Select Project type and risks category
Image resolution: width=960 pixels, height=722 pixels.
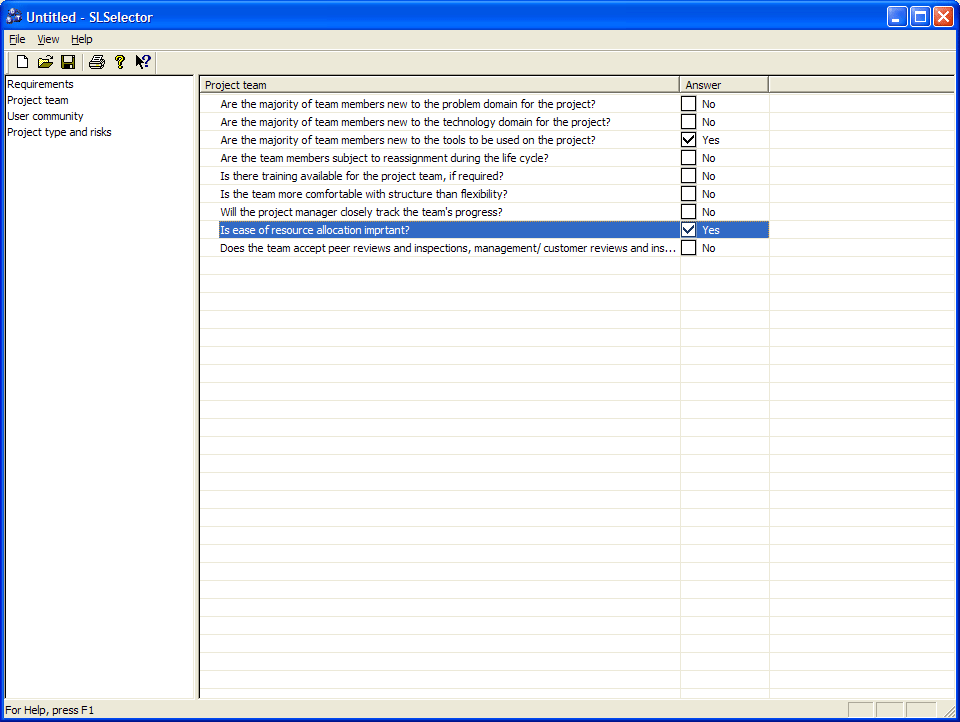(59, 132)
